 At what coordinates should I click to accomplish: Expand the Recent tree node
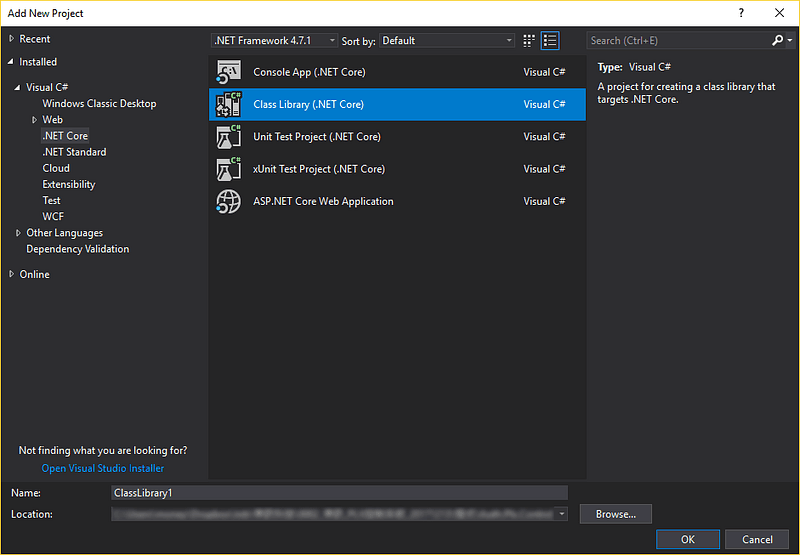point(11,39)
